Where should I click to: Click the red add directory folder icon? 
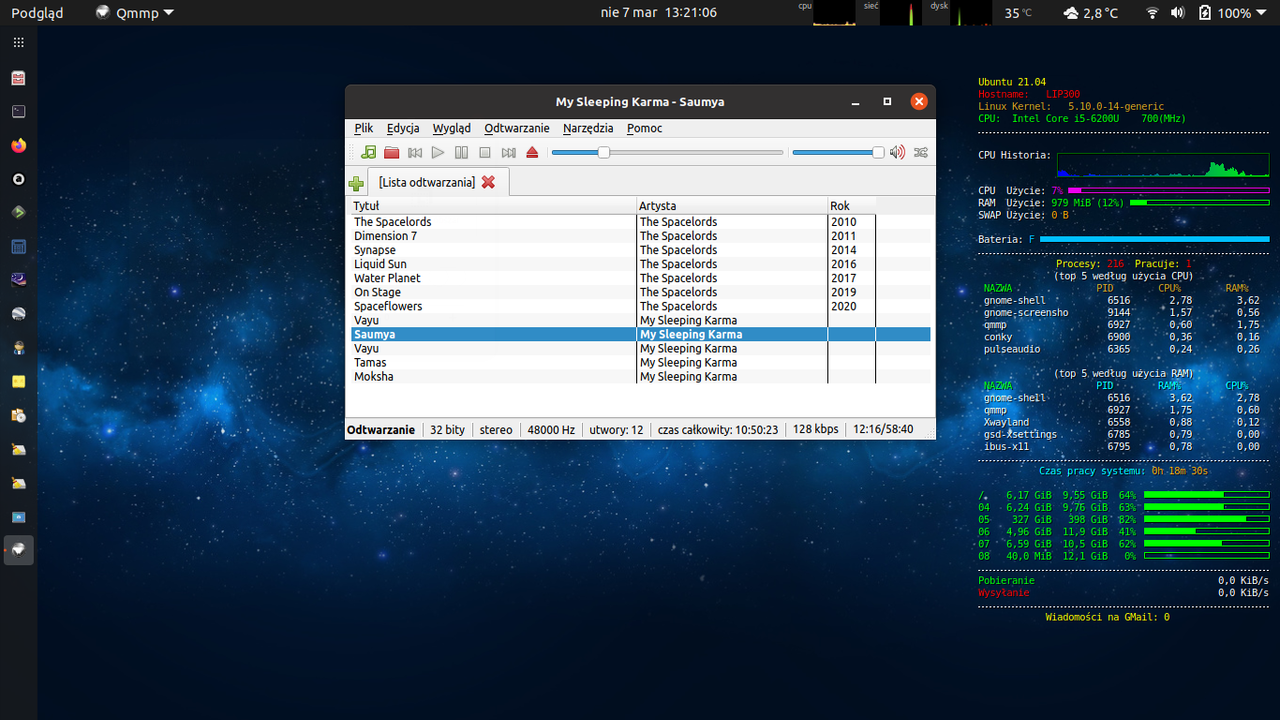pos(392,152)
